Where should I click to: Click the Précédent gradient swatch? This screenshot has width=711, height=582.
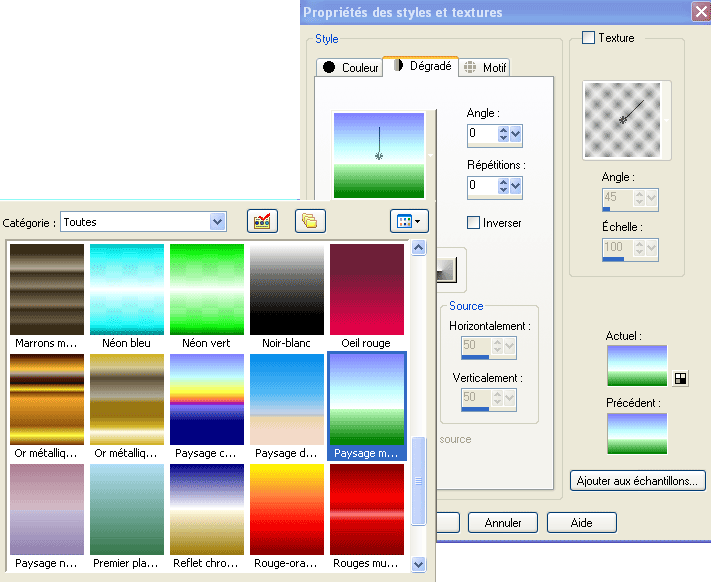tap(636, 432)
